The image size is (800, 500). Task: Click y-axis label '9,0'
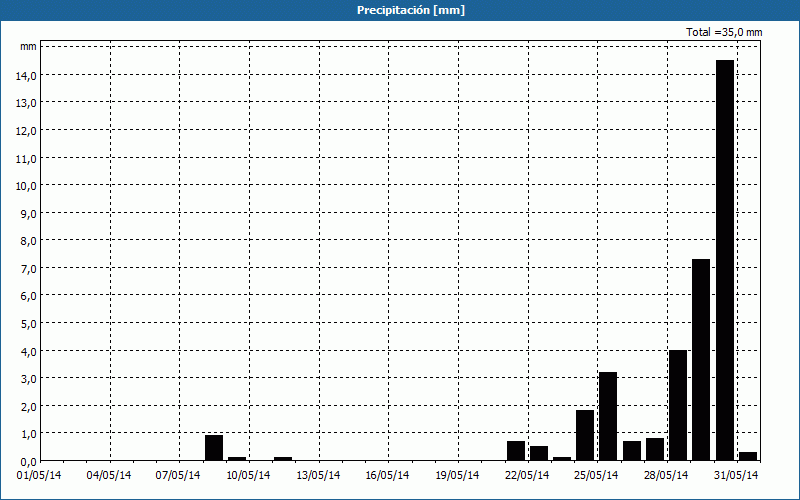28,214
